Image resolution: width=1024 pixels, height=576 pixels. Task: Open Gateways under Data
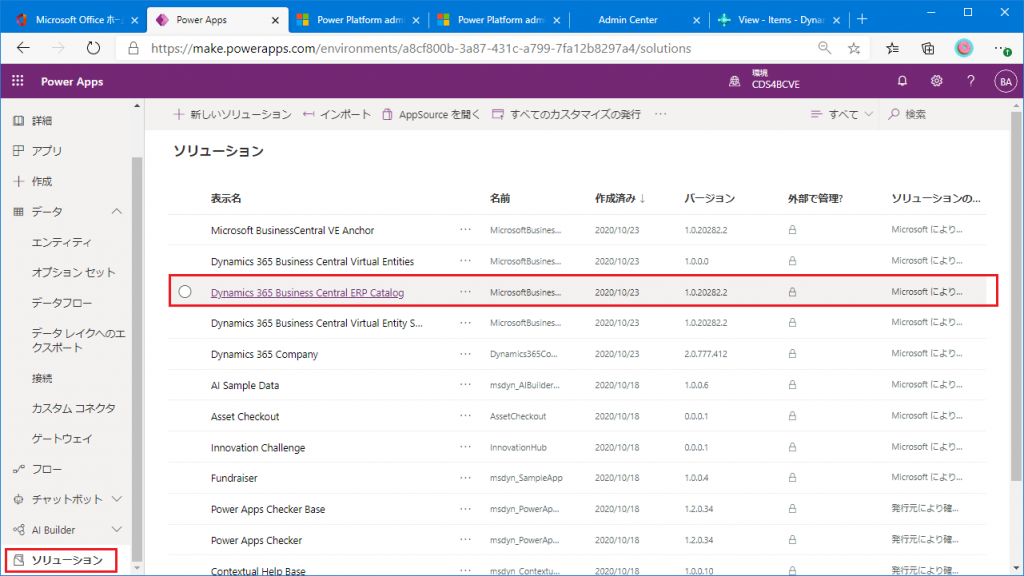coord(62,439)
